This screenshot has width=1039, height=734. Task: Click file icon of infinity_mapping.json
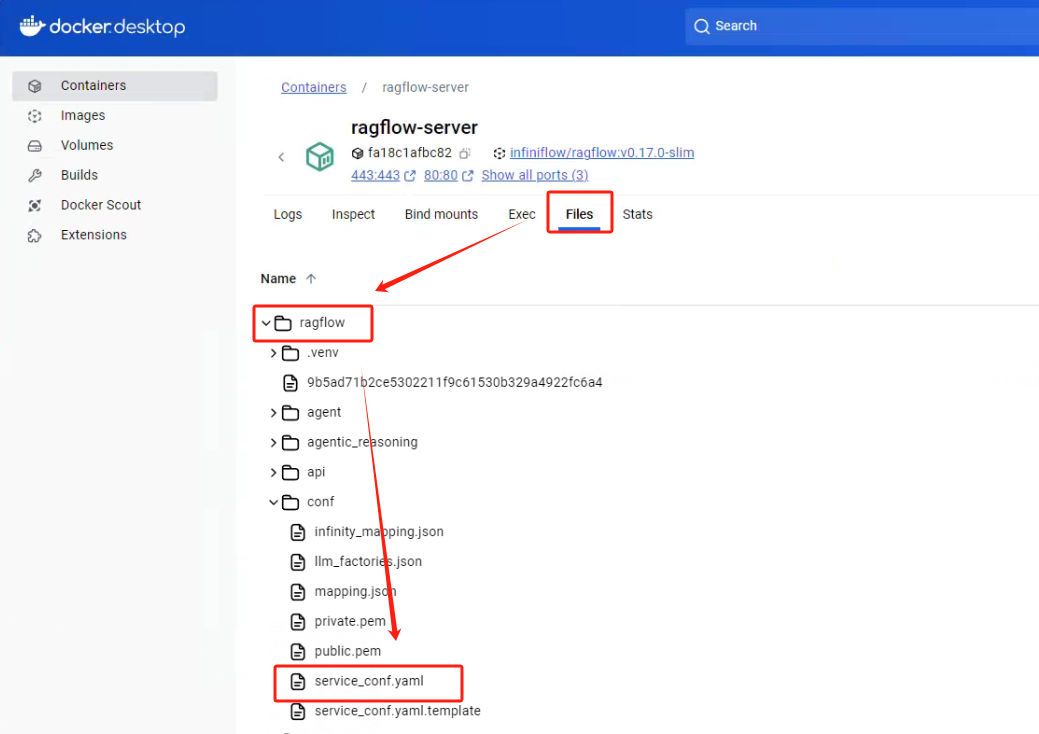tap(298, 532)
